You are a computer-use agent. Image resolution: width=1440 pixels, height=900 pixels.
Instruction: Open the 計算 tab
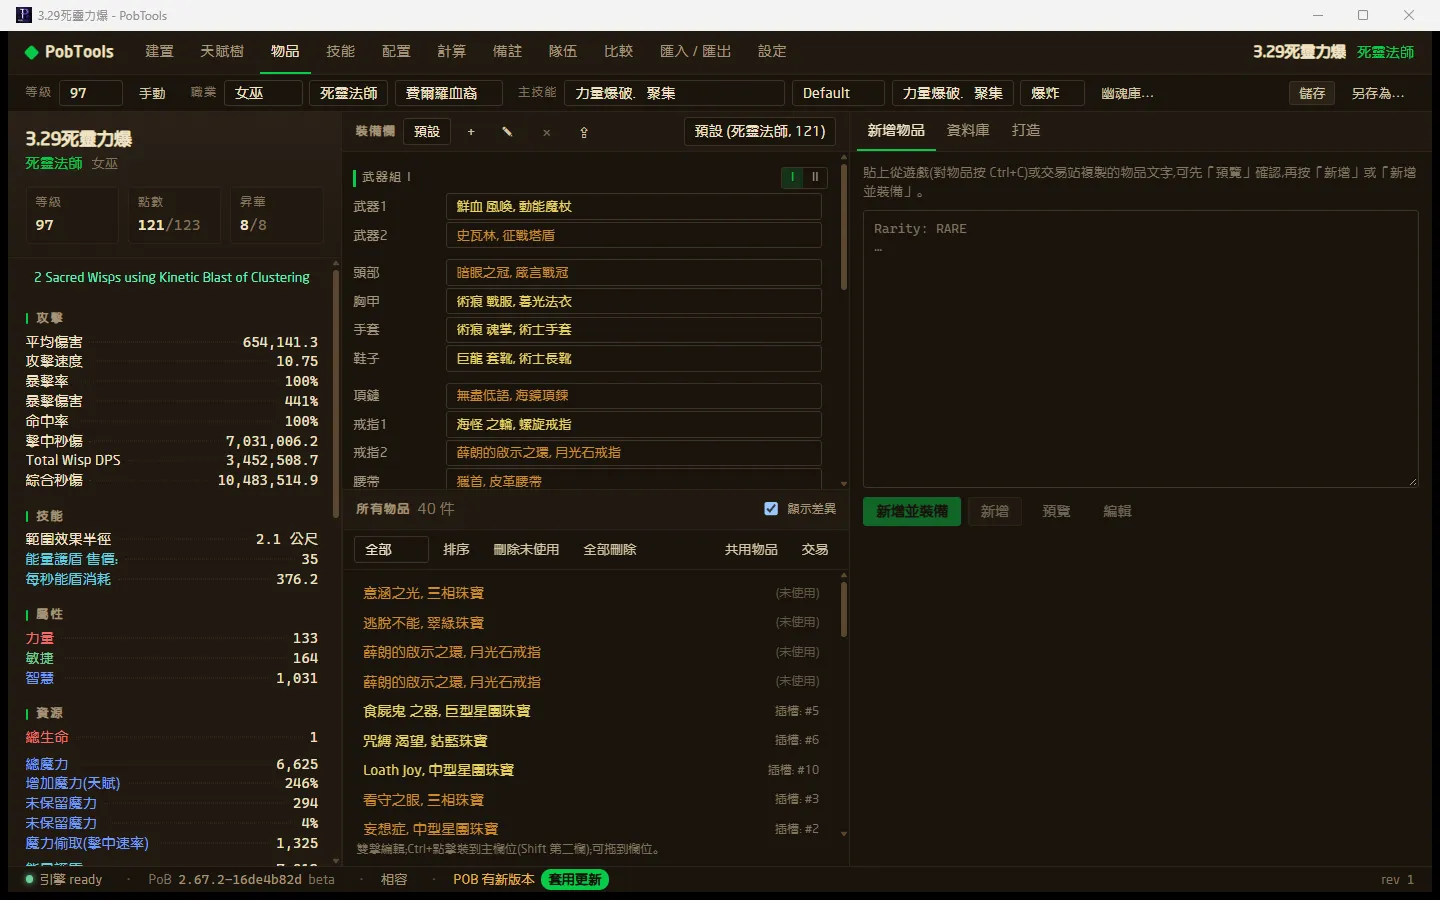451,52
